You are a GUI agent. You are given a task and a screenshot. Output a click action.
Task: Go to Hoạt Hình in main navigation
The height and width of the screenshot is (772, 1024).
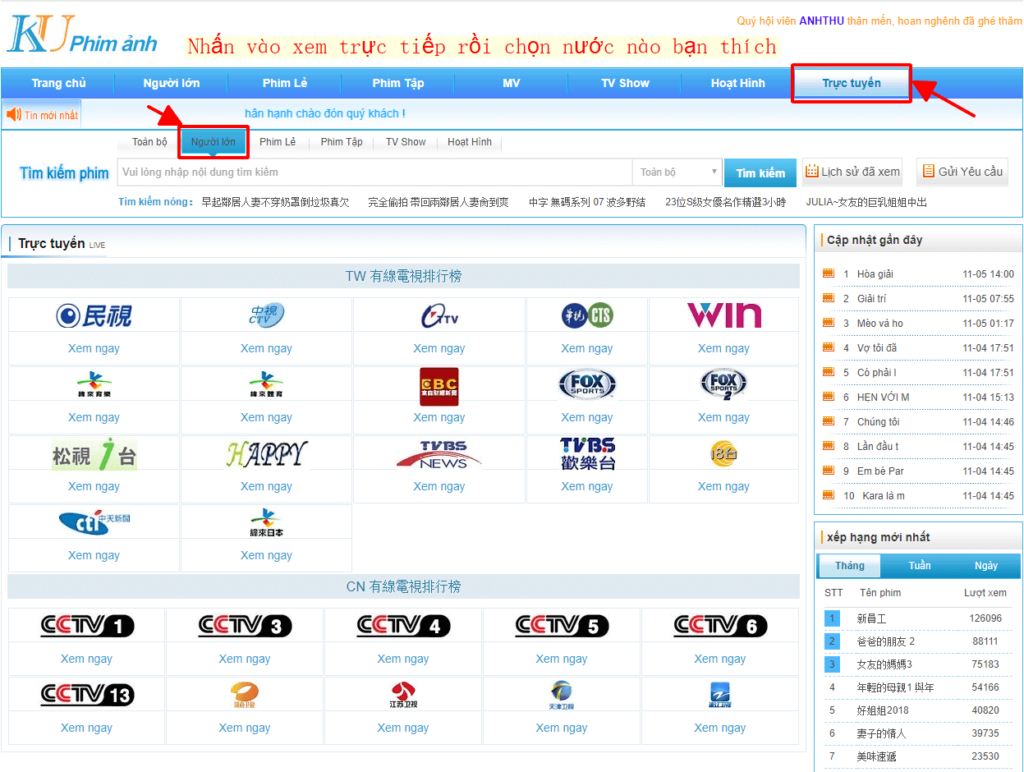(738, 83)
